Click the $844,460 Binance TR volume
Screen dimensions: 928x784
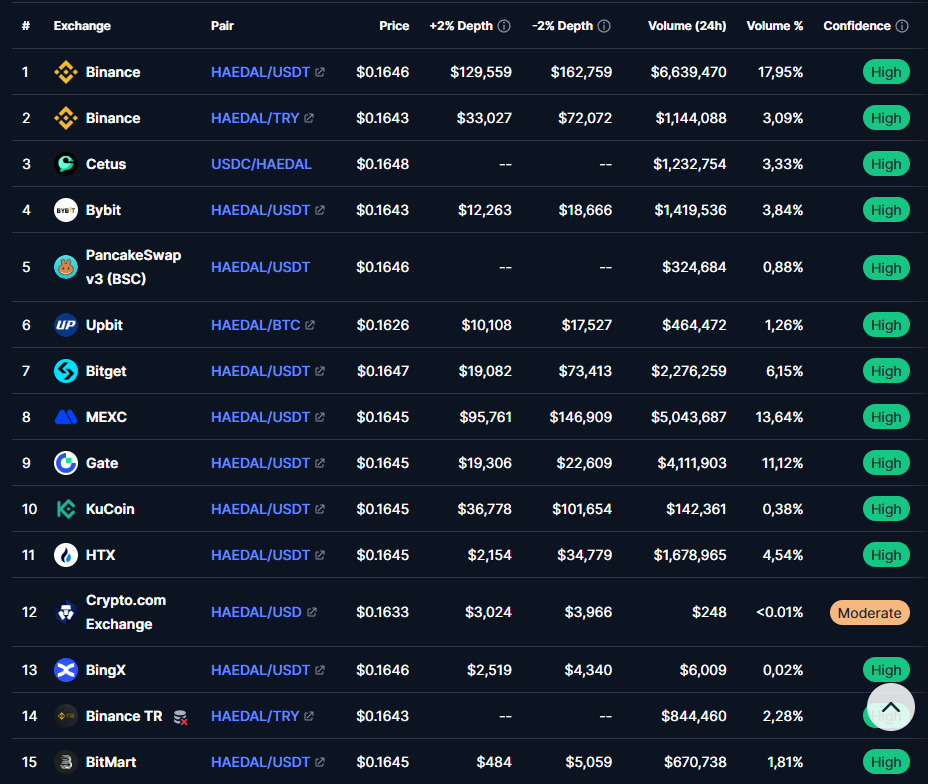click(x=694, y=716)
